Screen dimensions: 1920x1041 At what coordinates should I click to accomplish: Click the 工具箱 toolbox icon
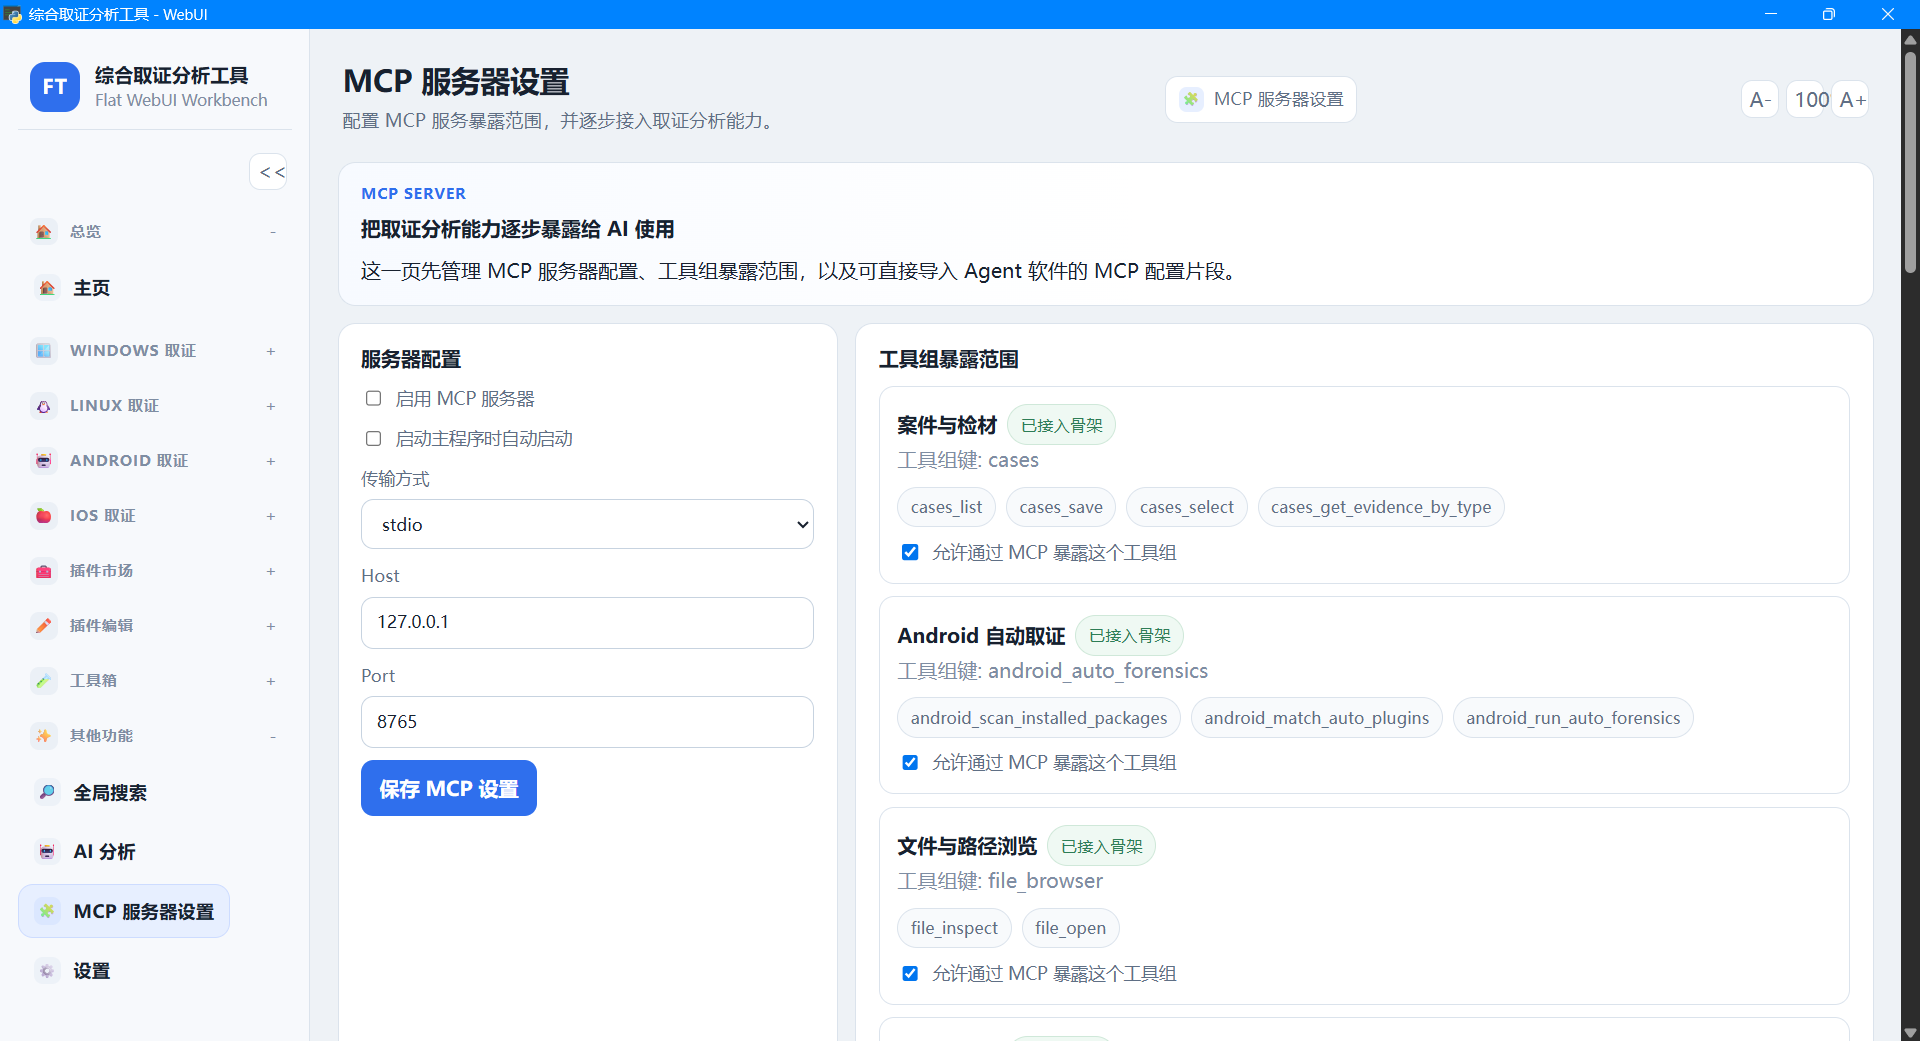pos(43,681)
